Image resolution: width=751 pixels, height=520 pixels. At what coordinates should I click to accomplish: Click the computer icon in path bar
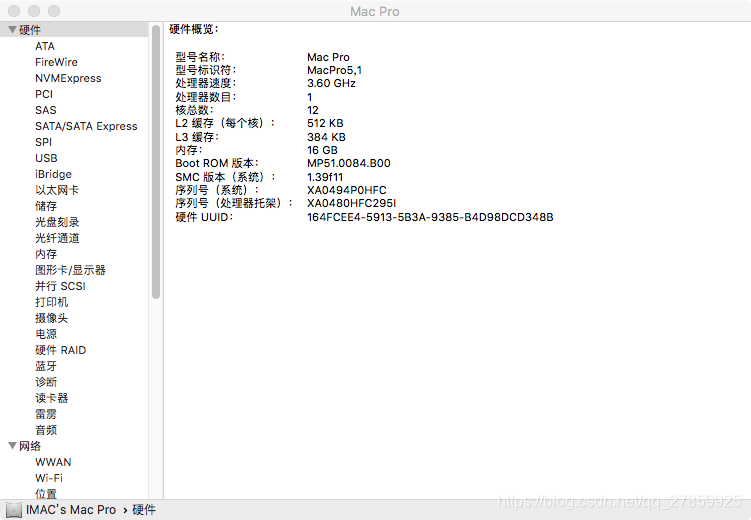click(14, 510)
